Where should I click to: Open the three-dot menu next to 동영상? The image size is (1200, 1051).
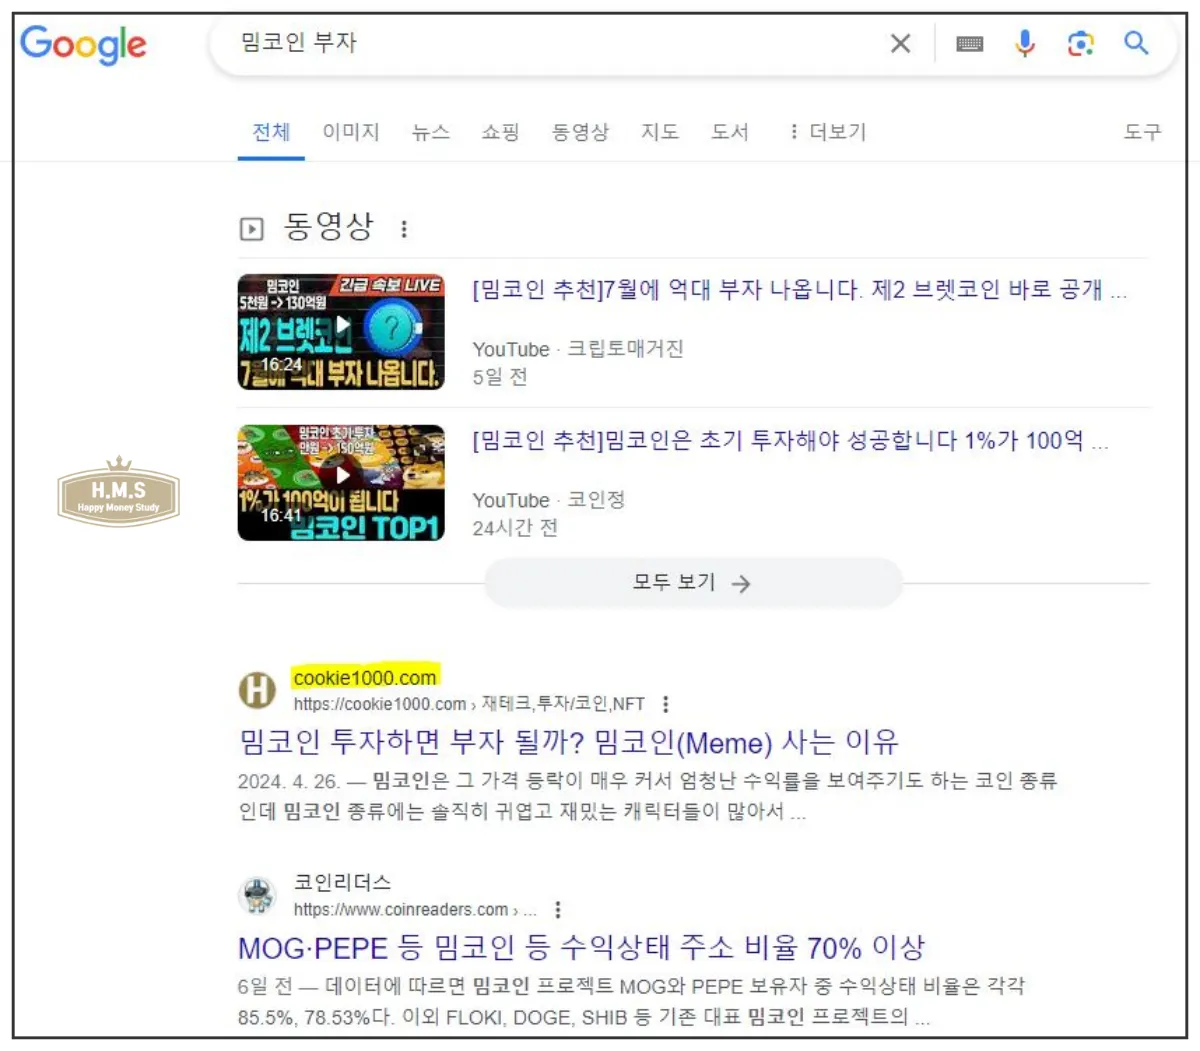(403, 227)
